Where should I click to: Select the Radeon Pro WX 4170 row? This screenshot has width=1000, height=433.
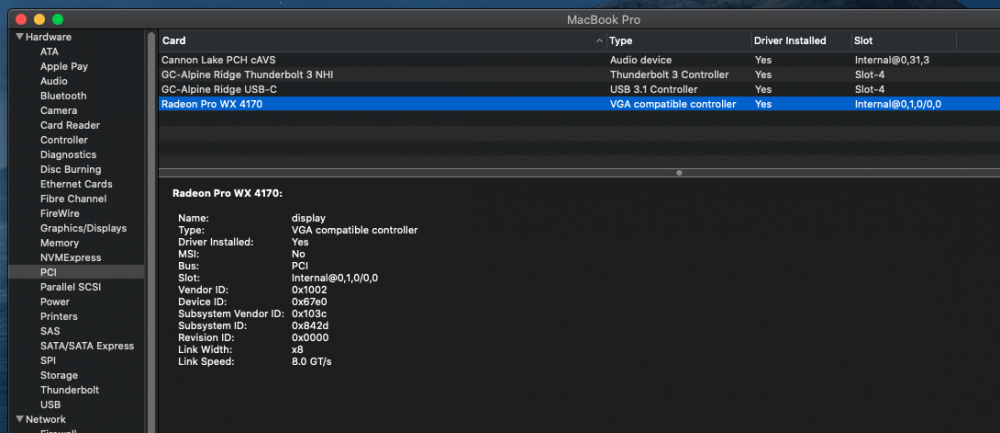point(579,104)
